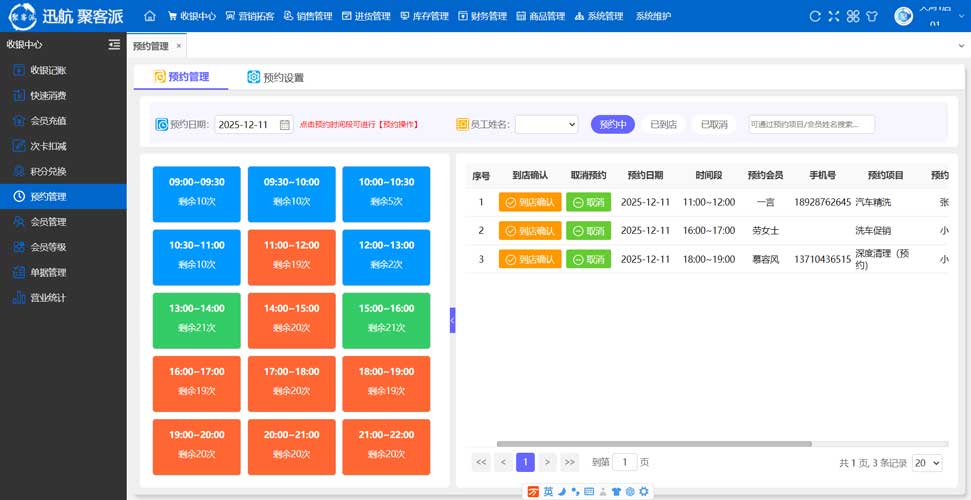Open 收银记账 in the sidebar
Screen dimensions: 971x500
click(63, 70)
